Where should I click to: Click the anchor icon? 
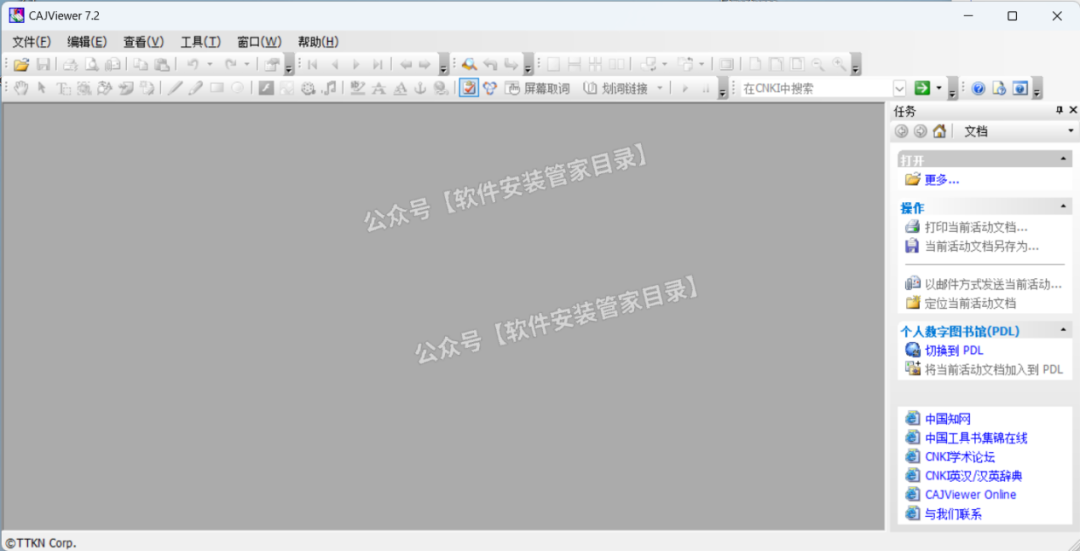coord(420,88)
